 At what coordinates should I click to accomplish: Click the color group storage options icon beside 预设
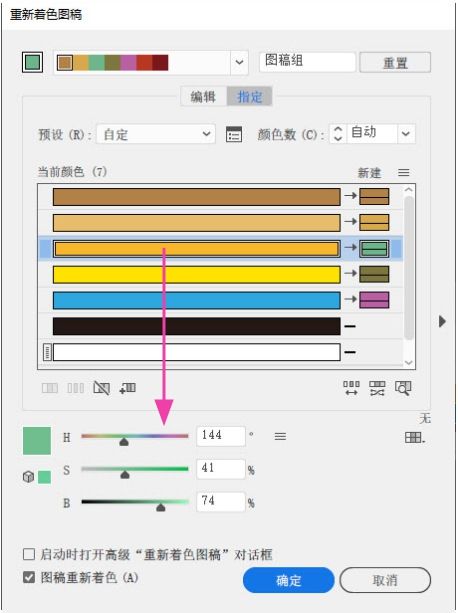[x=234, y=134]
